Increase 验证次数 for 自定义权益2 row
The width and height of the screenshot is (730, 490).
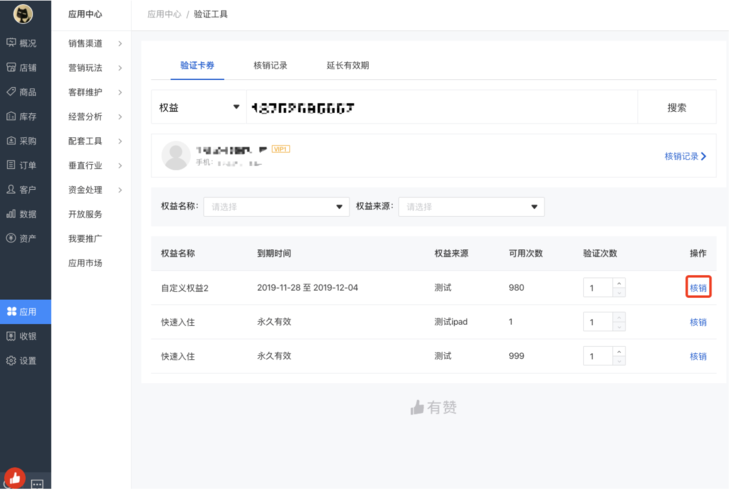point(619,283)
